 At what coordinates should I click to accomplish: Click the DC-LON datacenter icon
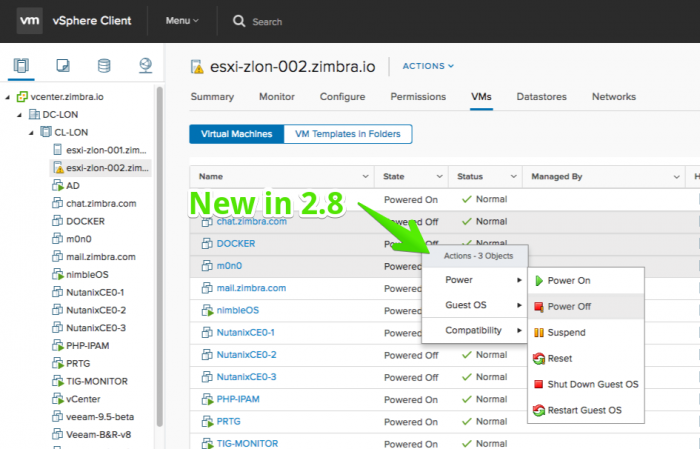[34, 115]
